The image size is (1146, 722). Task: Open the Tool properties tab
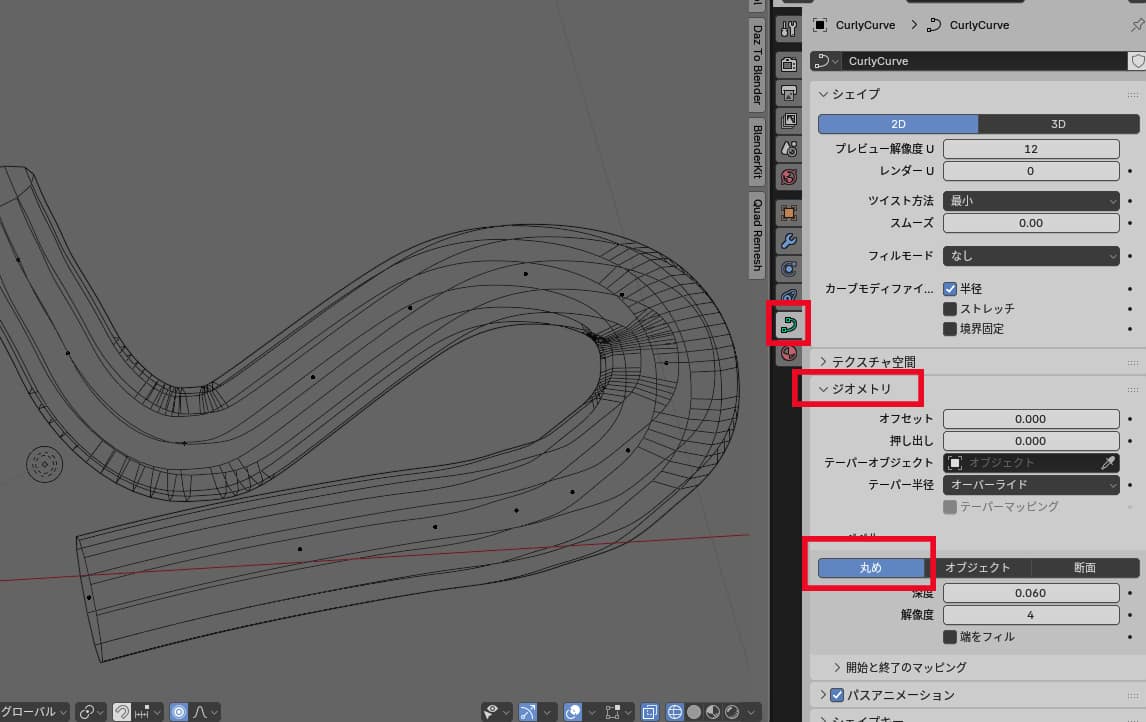(788, 29)
